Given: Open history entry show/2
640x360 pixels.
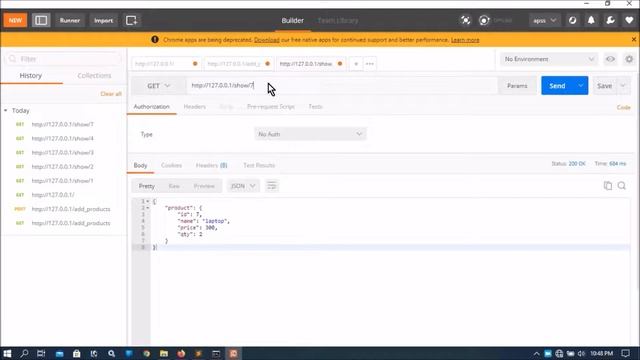Looking at the screenshot, I should click(x=63, y=167).
